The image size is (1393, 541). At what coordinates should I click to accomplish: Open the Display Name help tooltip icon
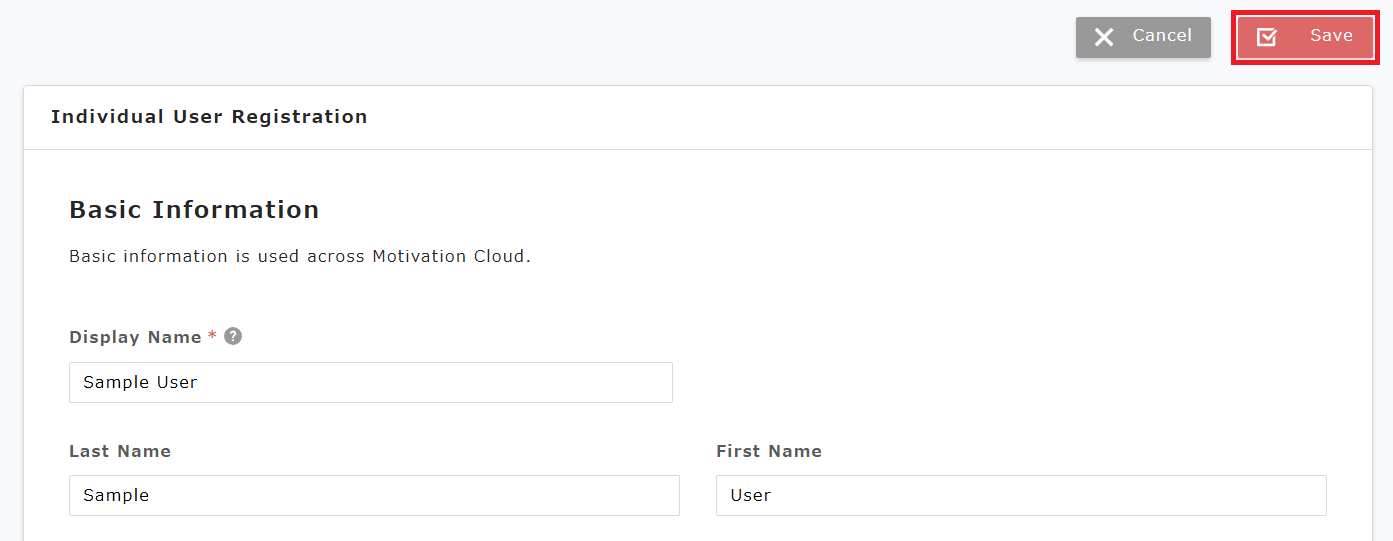[x=233, y=336]
